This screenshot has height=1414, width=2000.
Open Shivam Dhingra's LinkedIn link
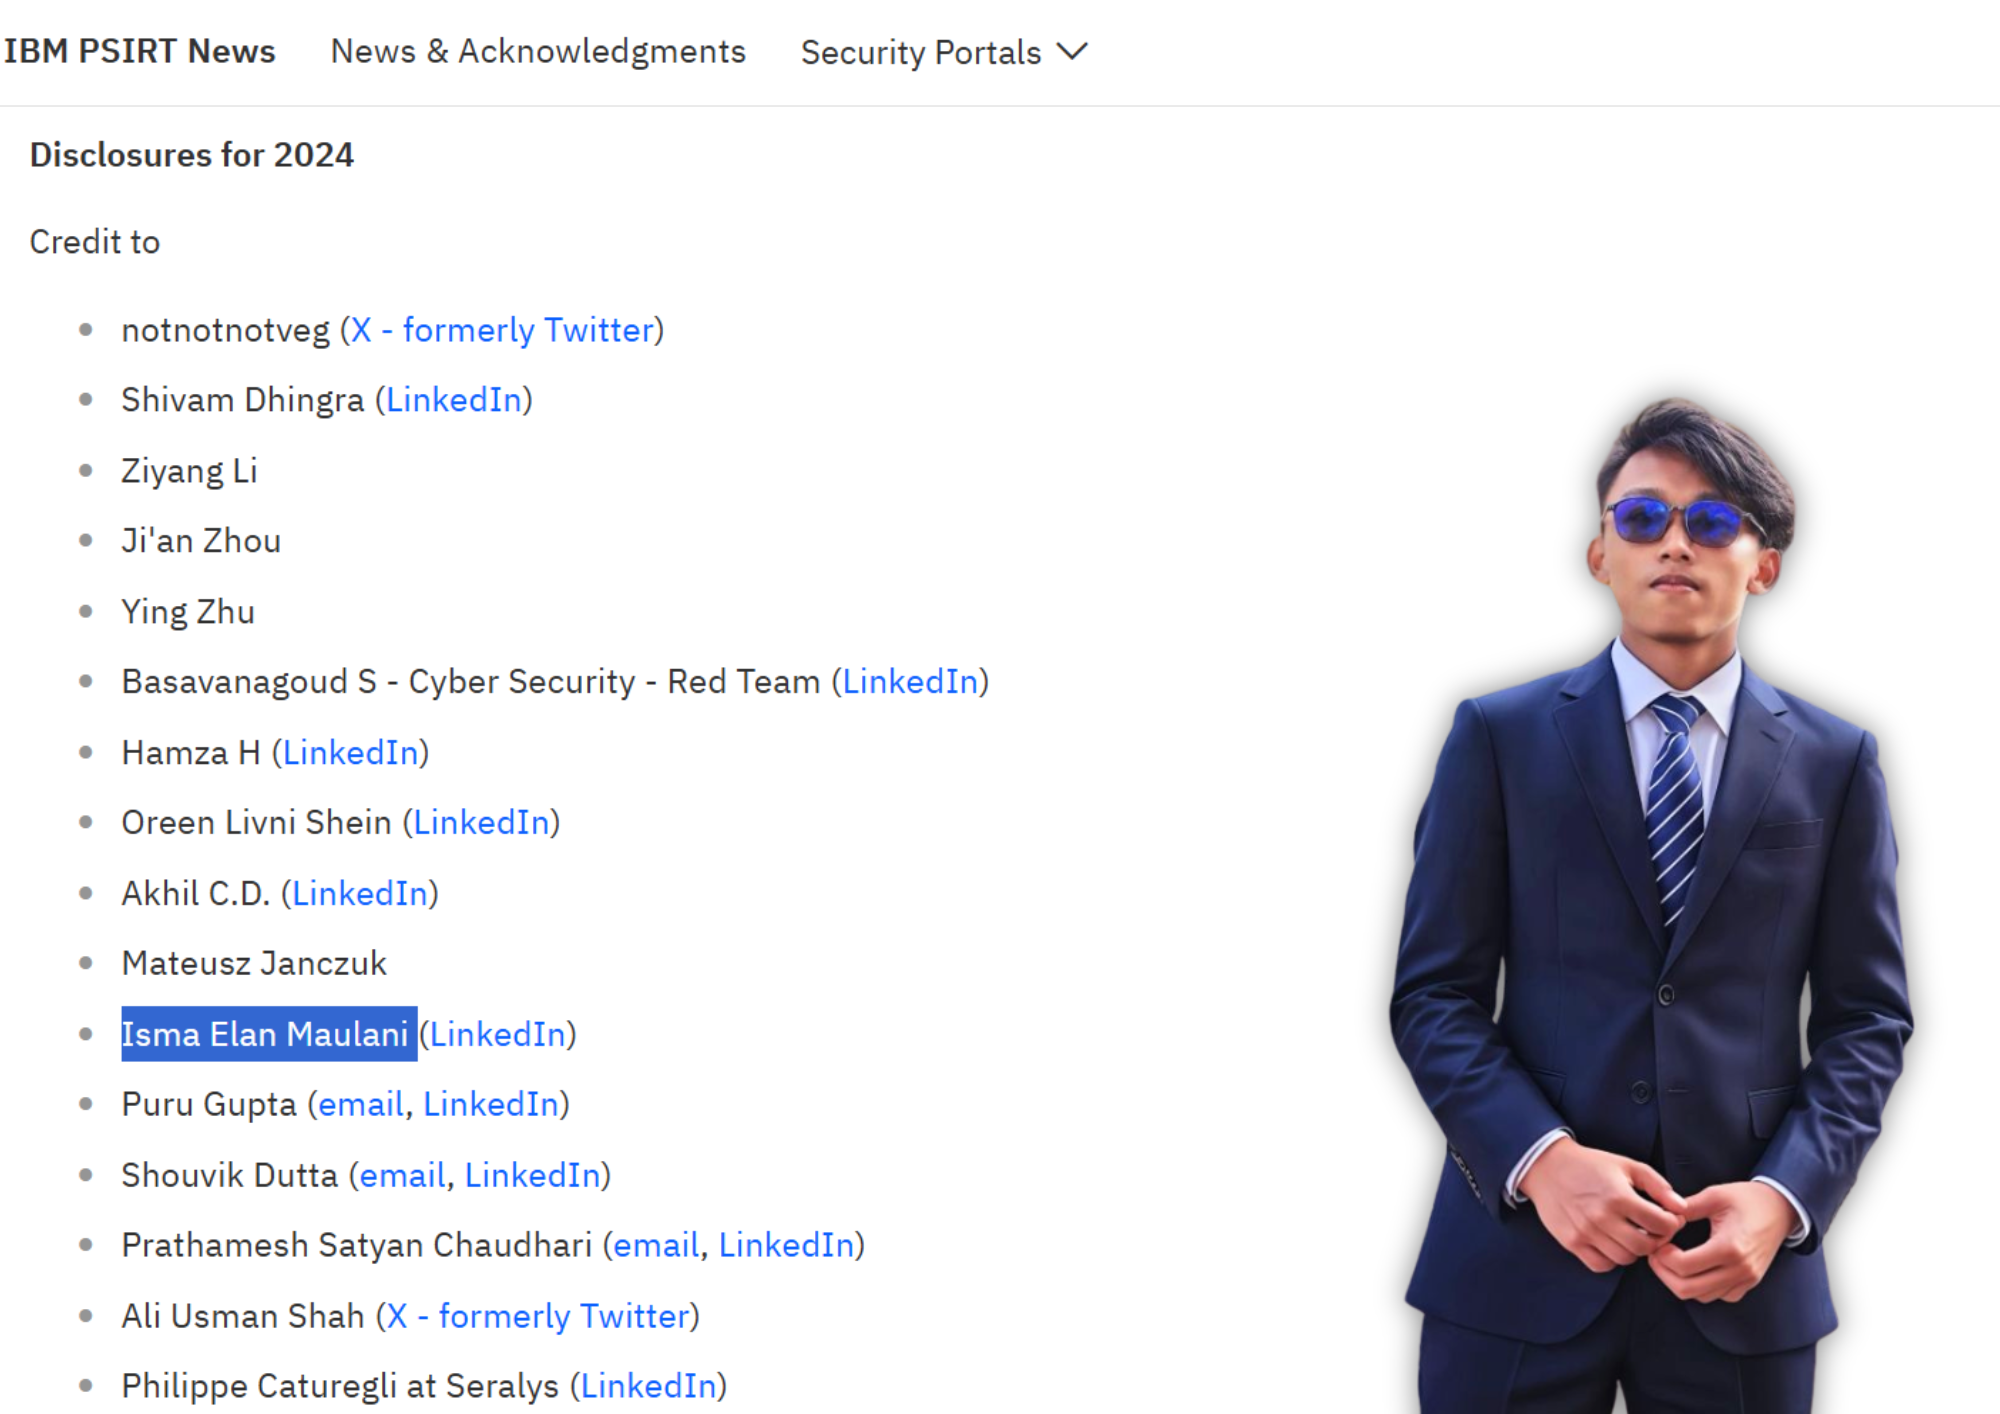click(454, 400)
